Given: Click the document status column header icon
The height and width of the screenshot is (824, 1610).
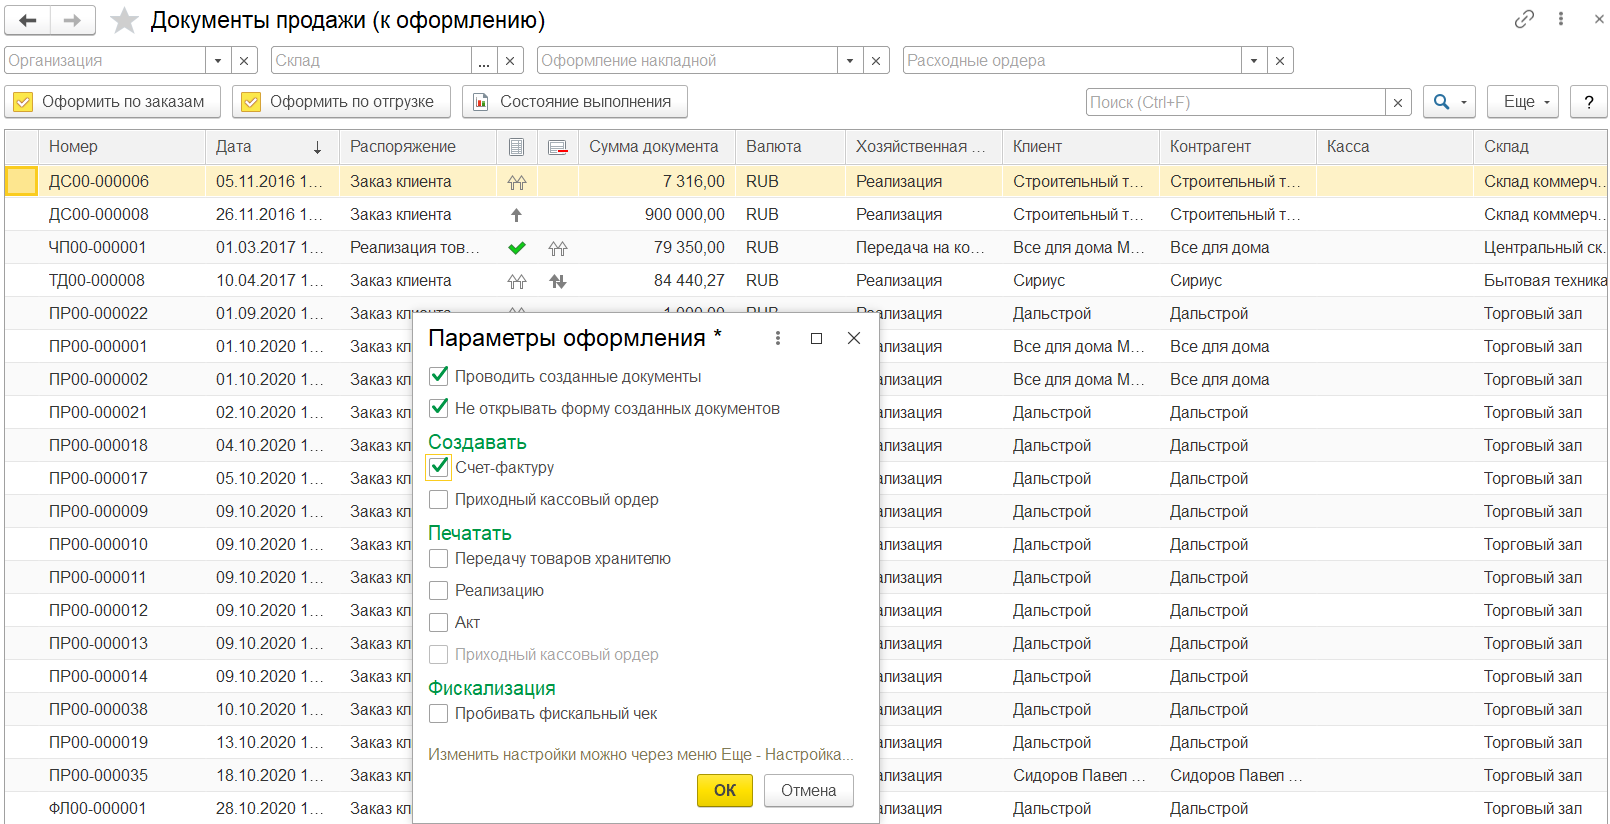Looking at the screenshot, I should pyautogui.click(x=516, y=147).
